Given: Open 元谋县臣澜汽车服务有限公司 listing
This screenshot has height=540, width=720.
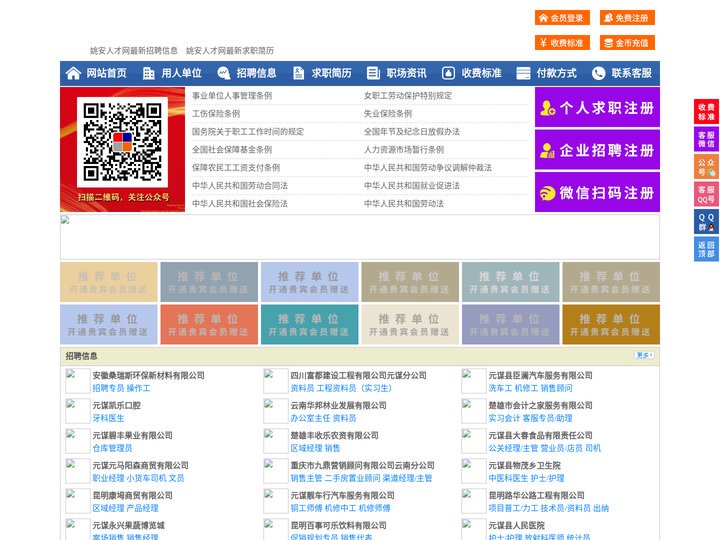Looking at the screenshot, I should pos(540,375).
